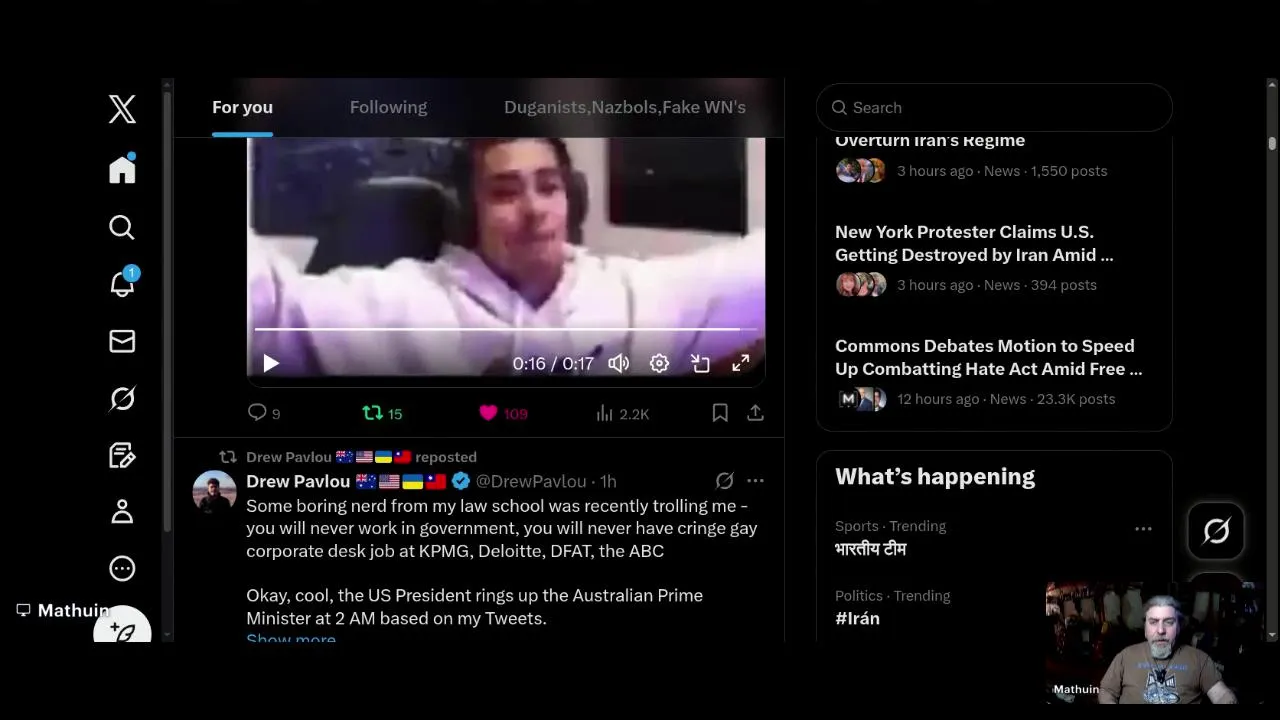Open the three-dot menu on Drew Pavlou's post
This screenshot has height=720, width=1280.
[755, 481]
